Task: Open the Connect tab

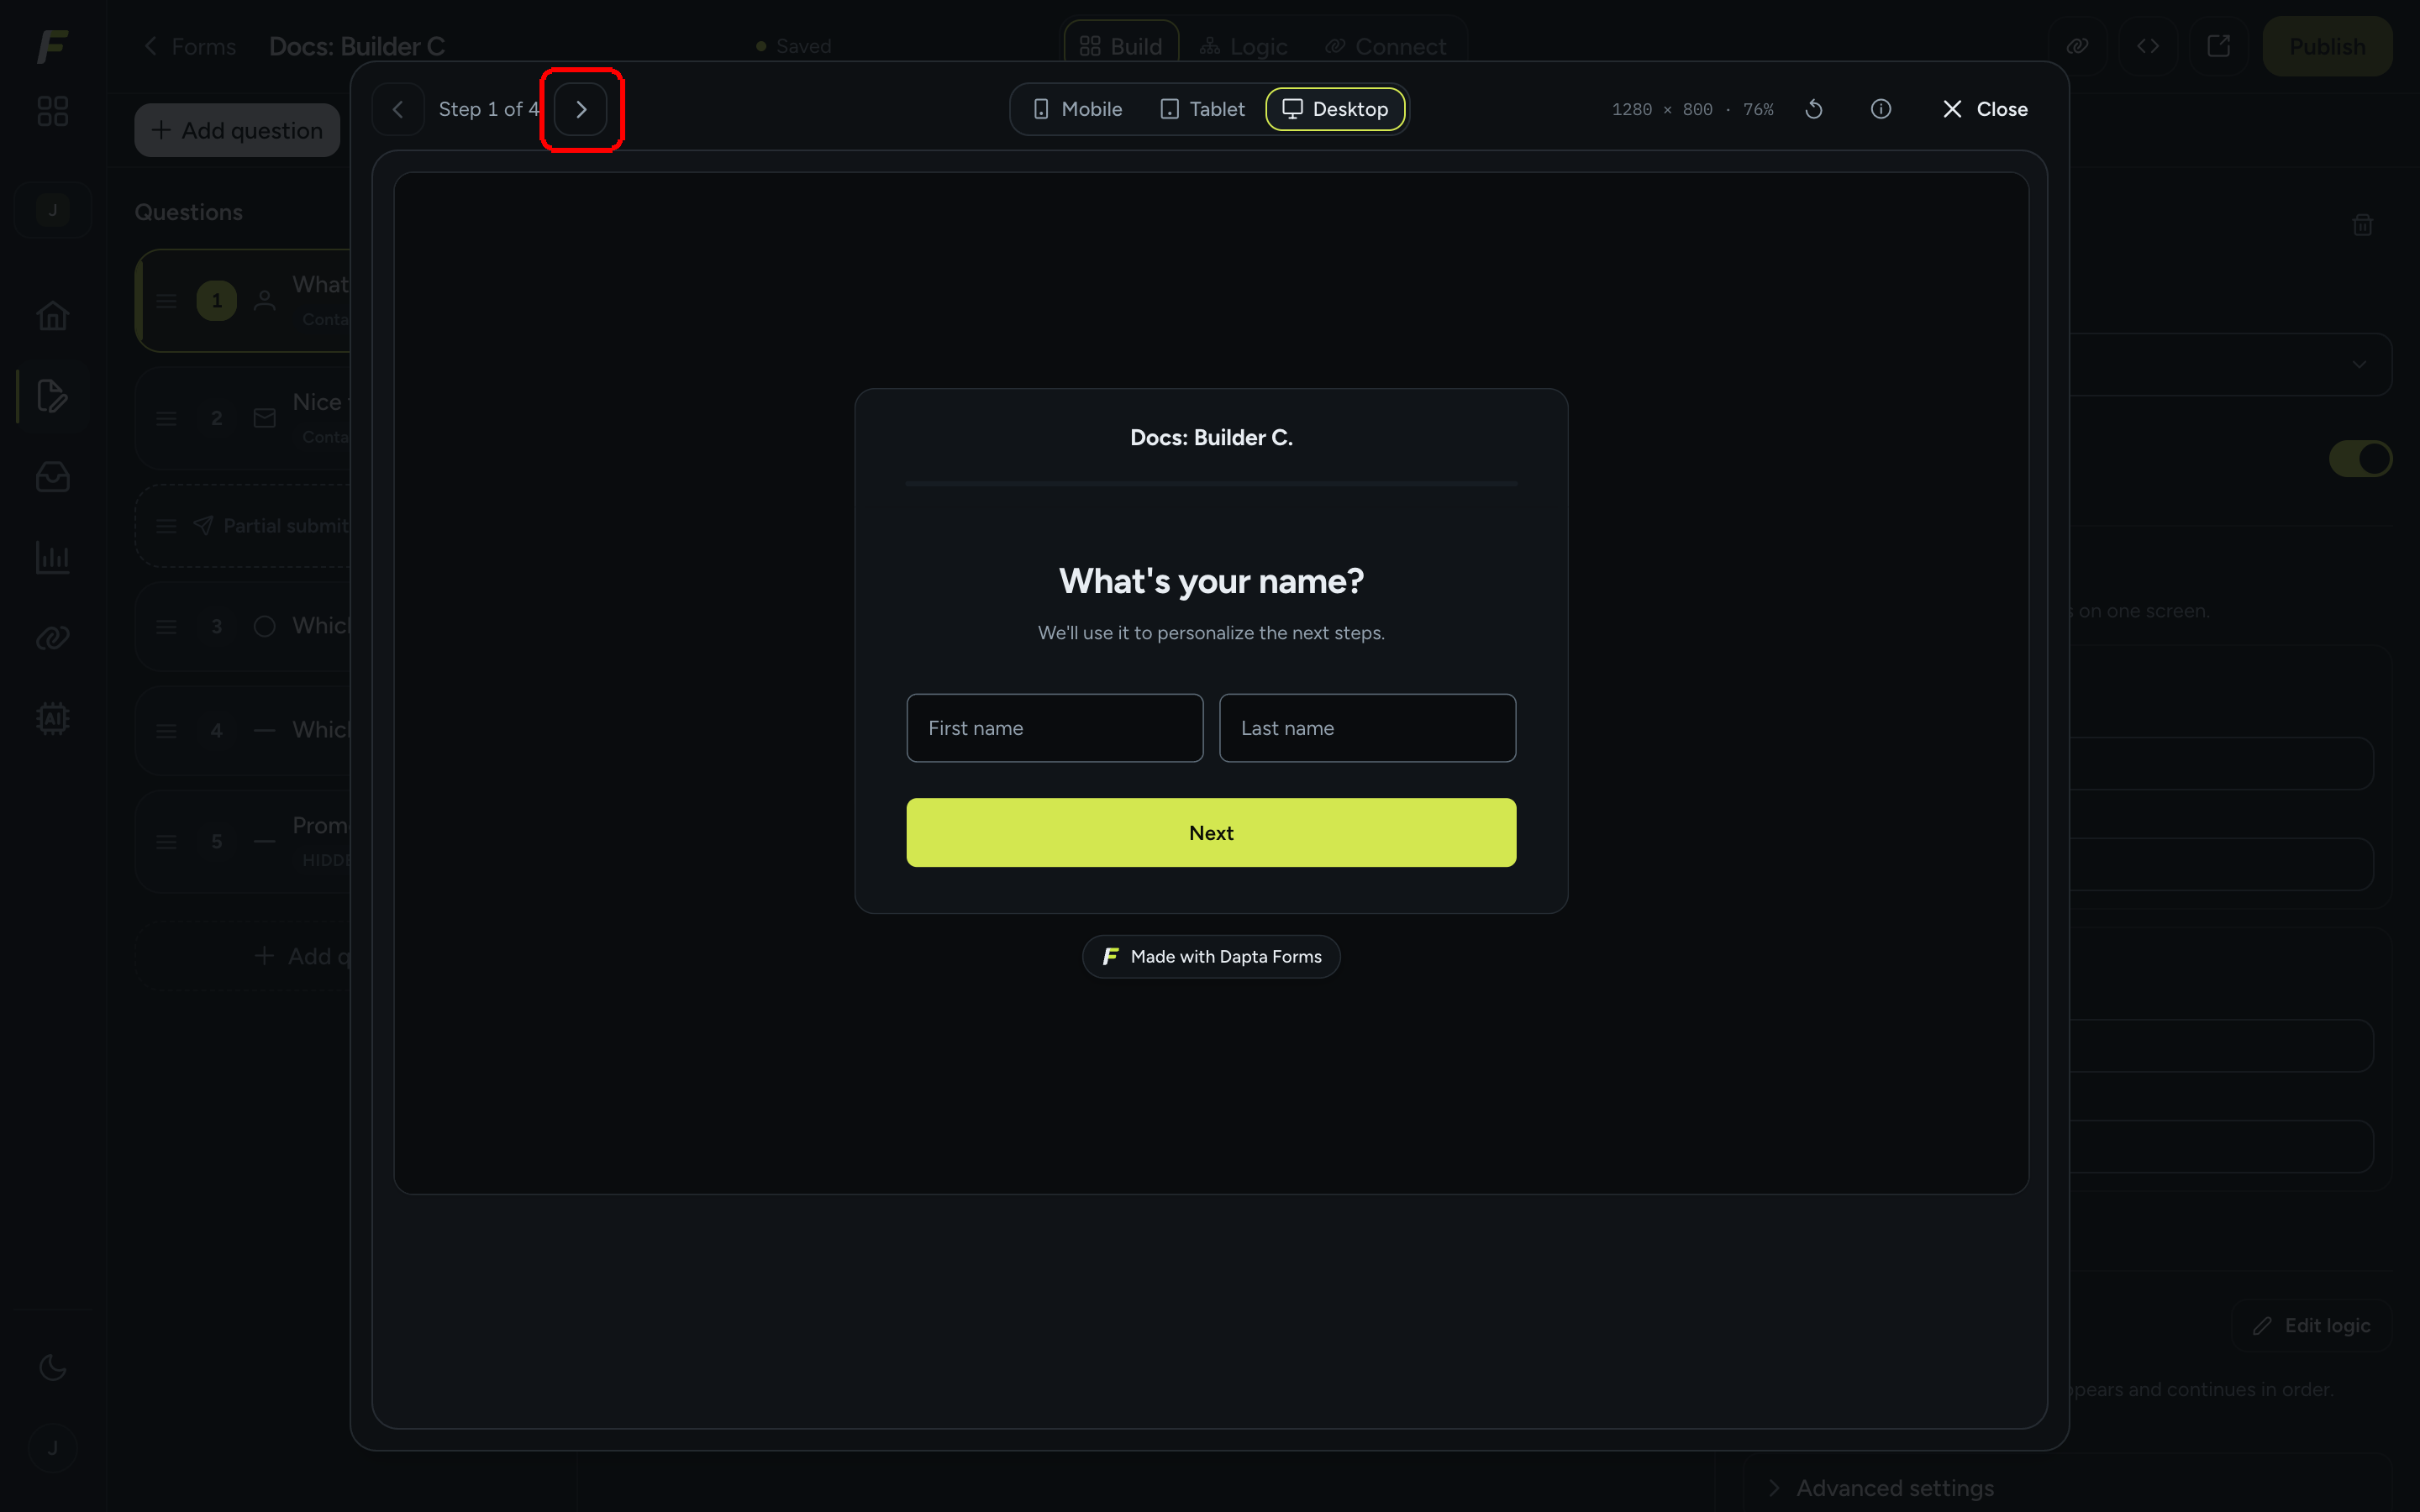Action: (x=1386, y=46)
